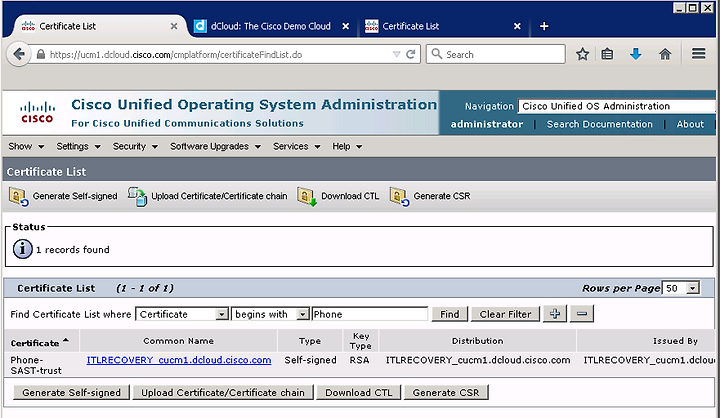Image resolution: width=720 pixels, height=418 pixels.
Task: Close the dCloud Demo Cloud tab
Action: point(346,26)
